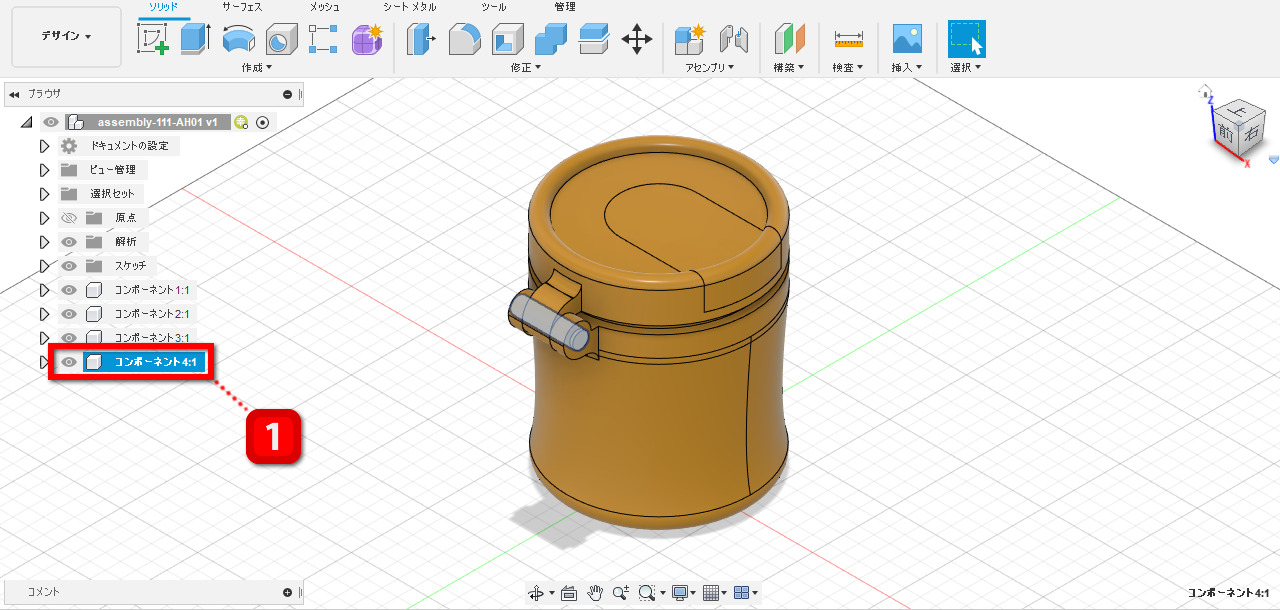Open the 挿入 panel dropdown
1280x610 pixels.
[x=906, y=68]
